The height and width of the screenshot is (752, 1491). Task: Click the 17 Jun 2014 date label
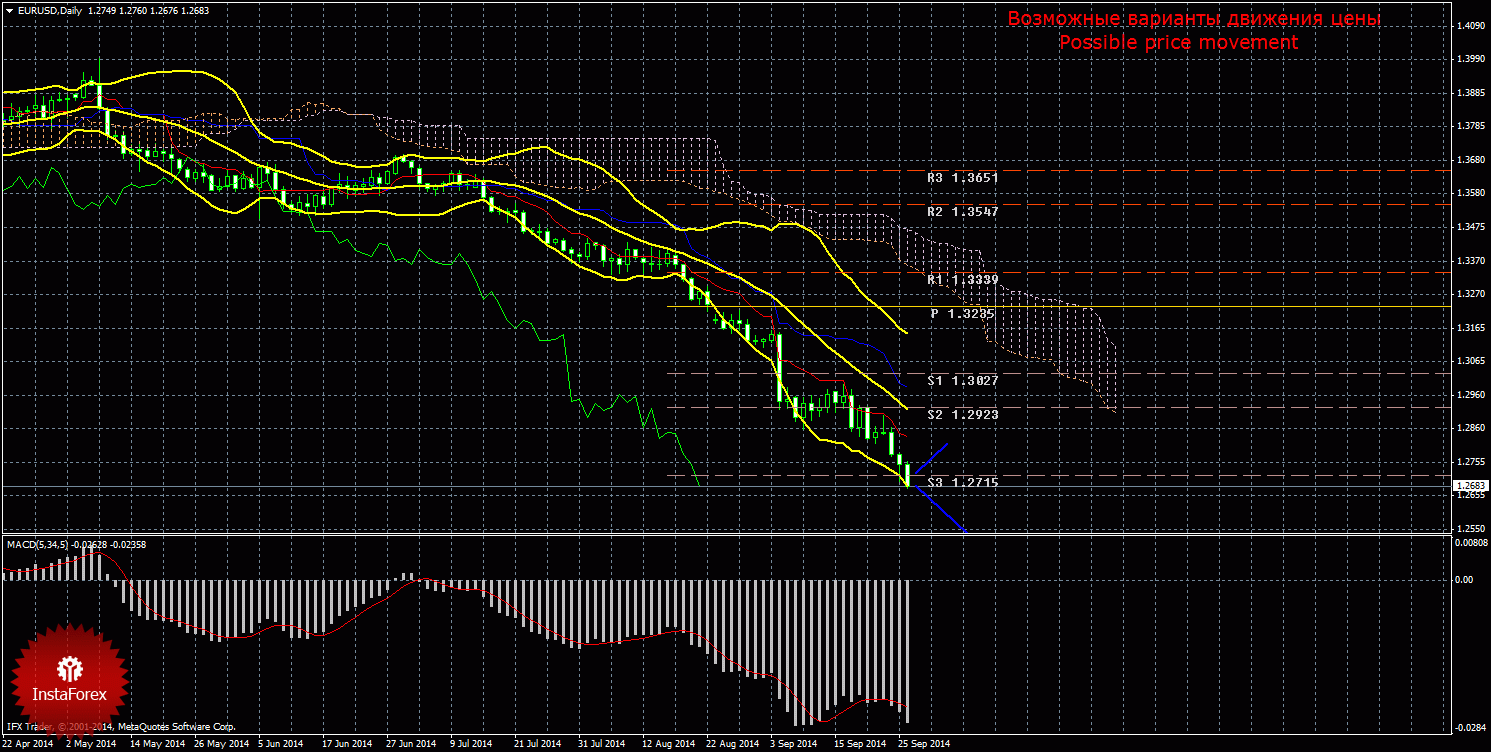347,744
